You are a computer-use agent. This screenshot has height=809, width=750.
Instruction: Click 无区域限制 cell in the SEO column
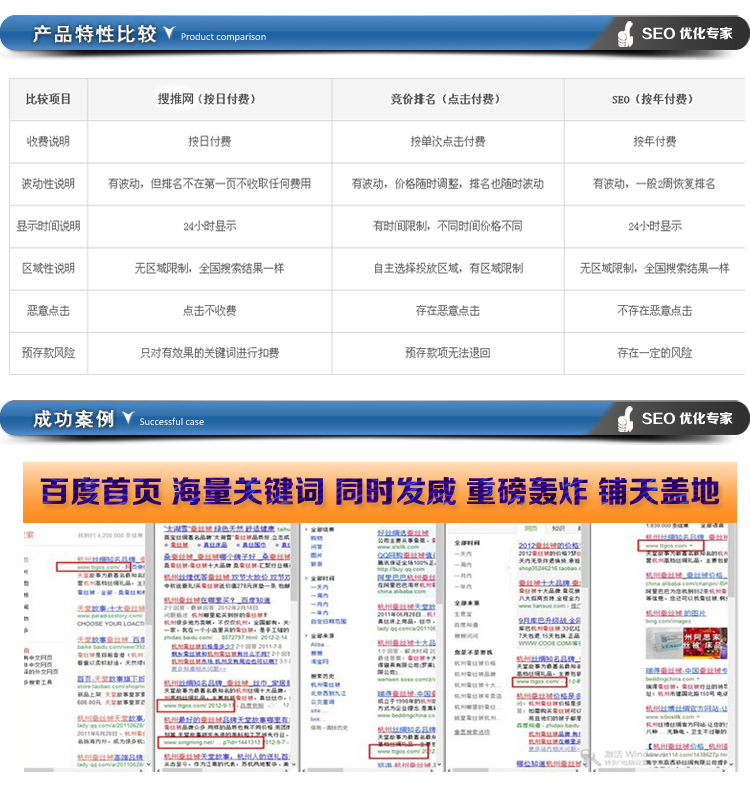pos(655,268)
